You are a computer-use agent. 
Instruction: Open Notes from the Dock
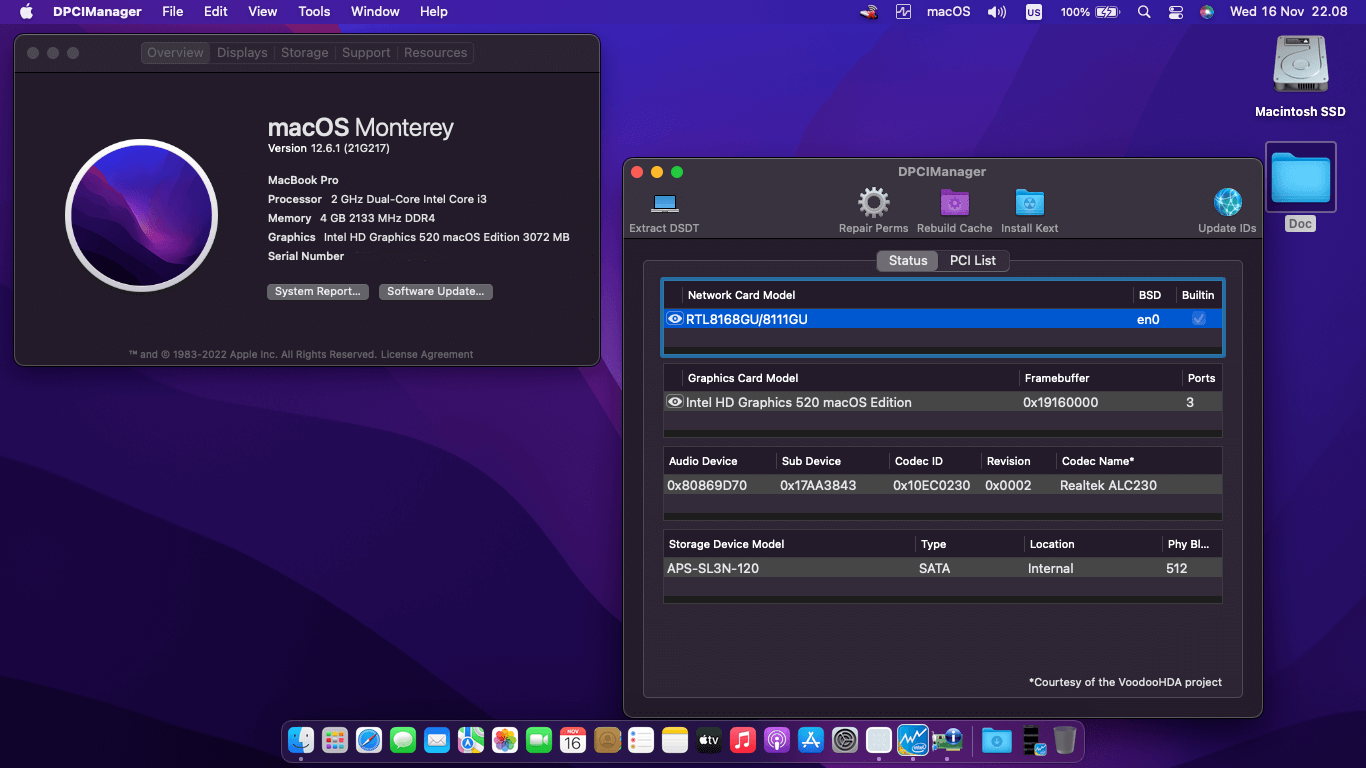[675, 740]
